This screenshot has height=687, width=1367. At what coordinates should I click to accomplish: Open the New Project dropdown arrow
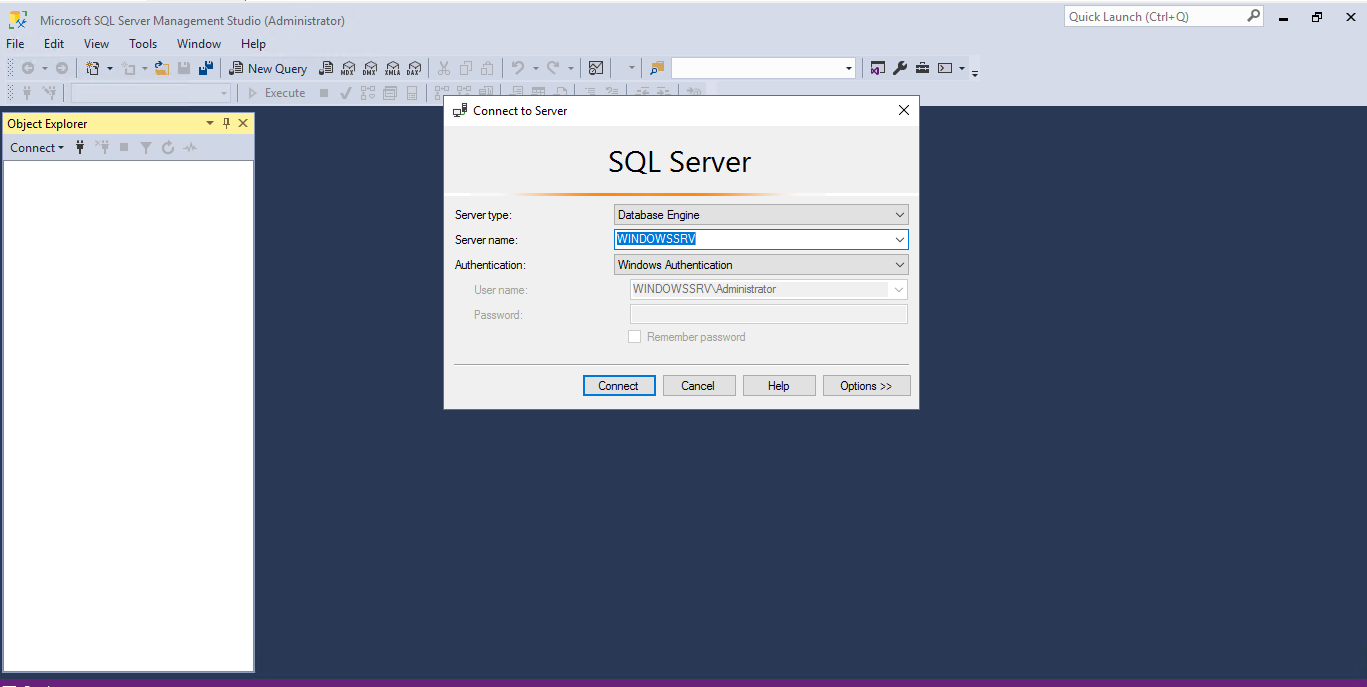(110, 68)
